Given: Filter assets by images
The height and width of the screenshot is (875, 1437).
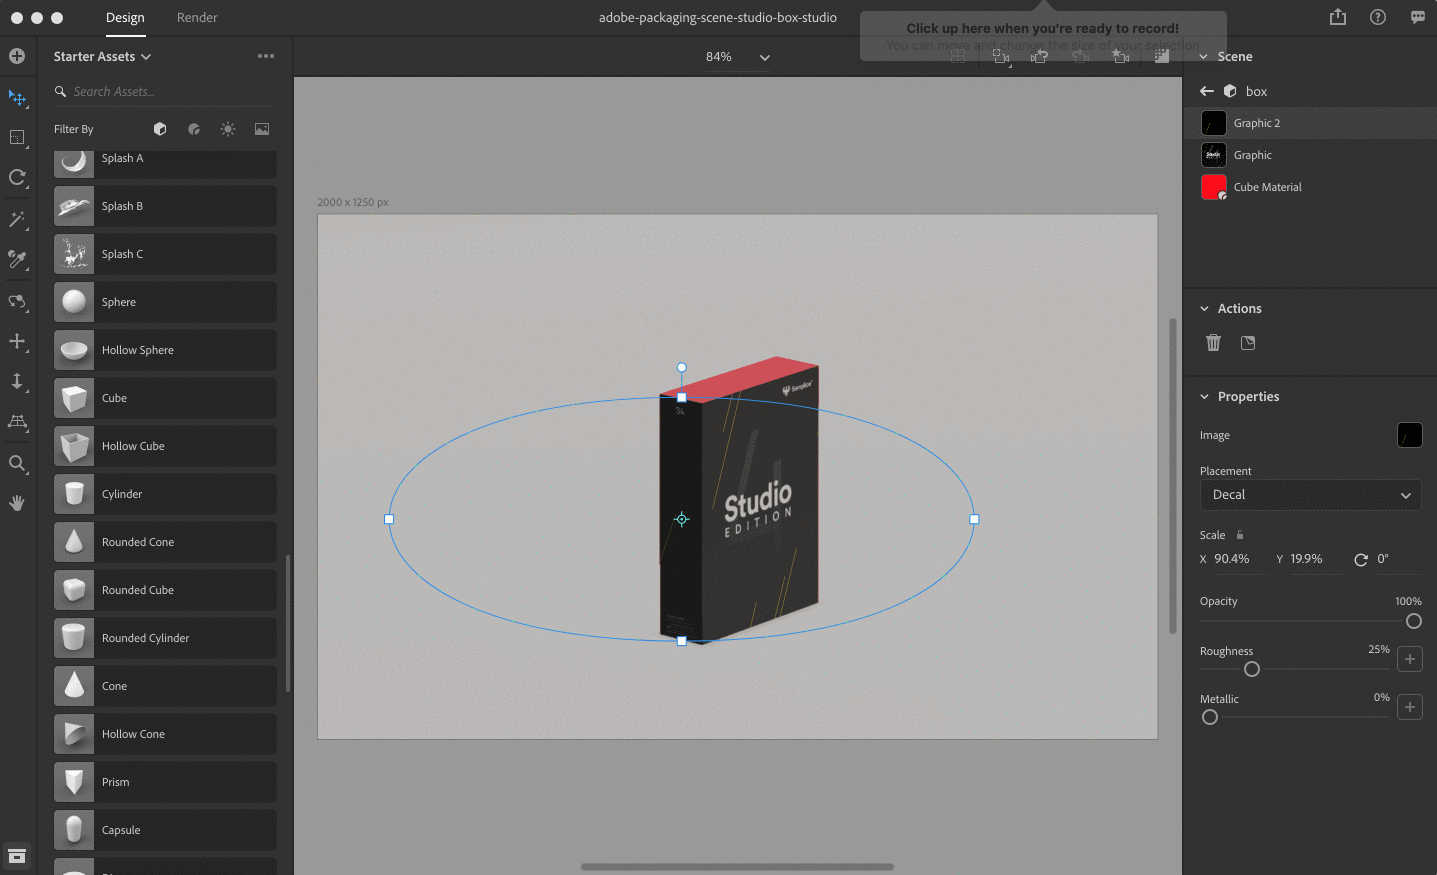Looking at the screenshot, I should (262, 129).
